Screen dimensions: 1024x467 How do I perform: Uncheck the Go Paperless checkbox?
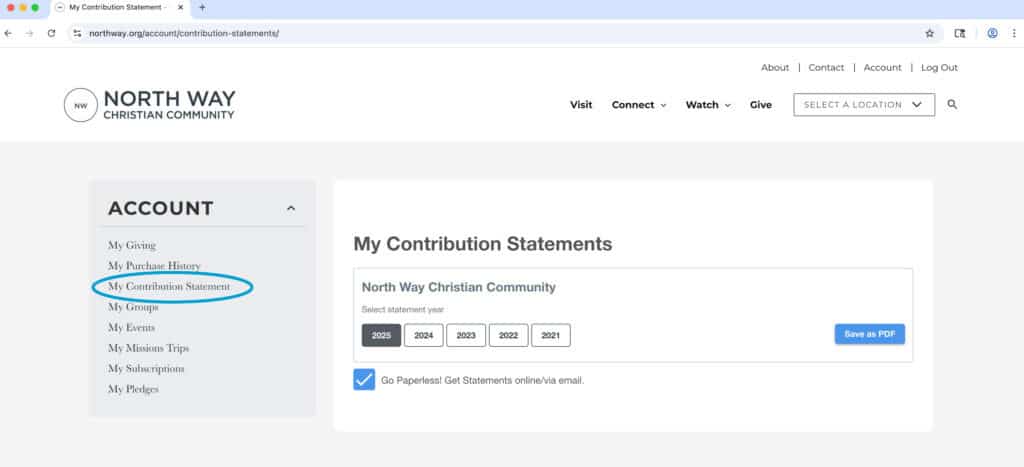click(364, 380)
